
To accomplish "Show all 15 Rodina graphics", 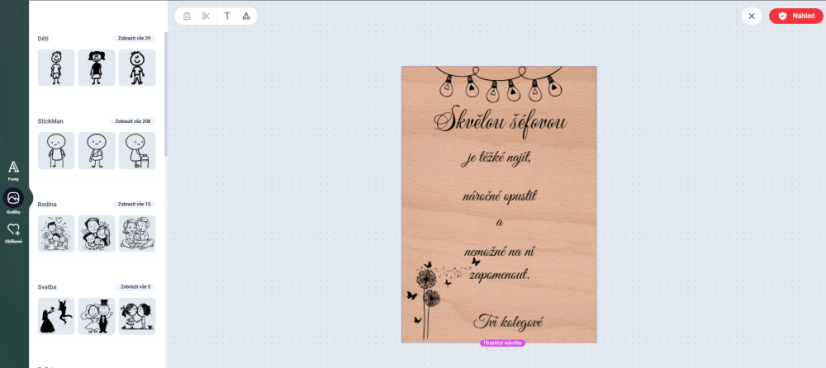I will tap(134, 204).
